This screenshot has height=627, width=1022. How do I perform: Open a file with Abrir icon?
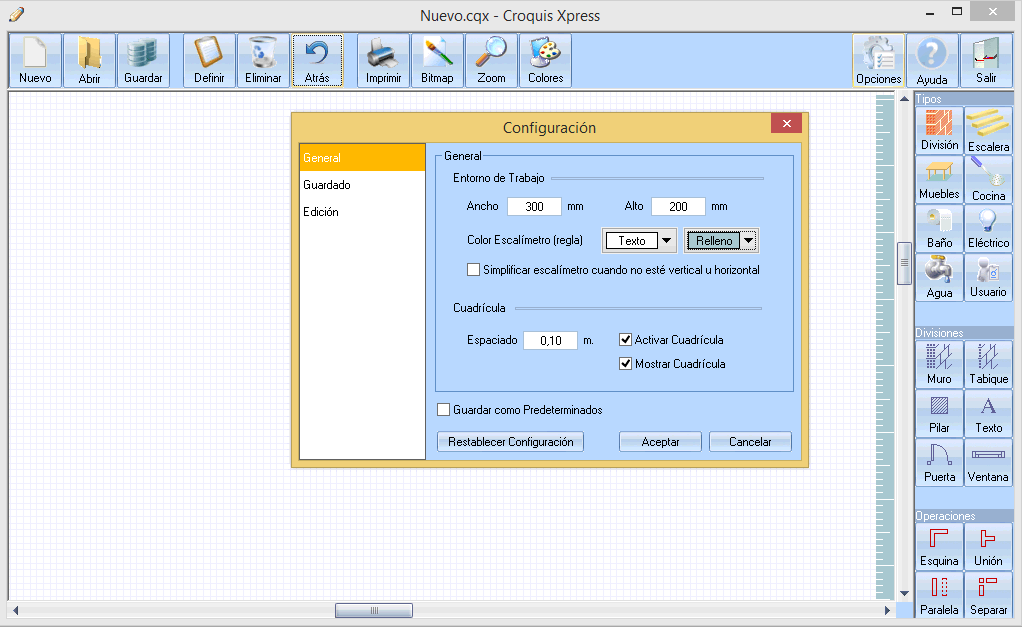89,61
